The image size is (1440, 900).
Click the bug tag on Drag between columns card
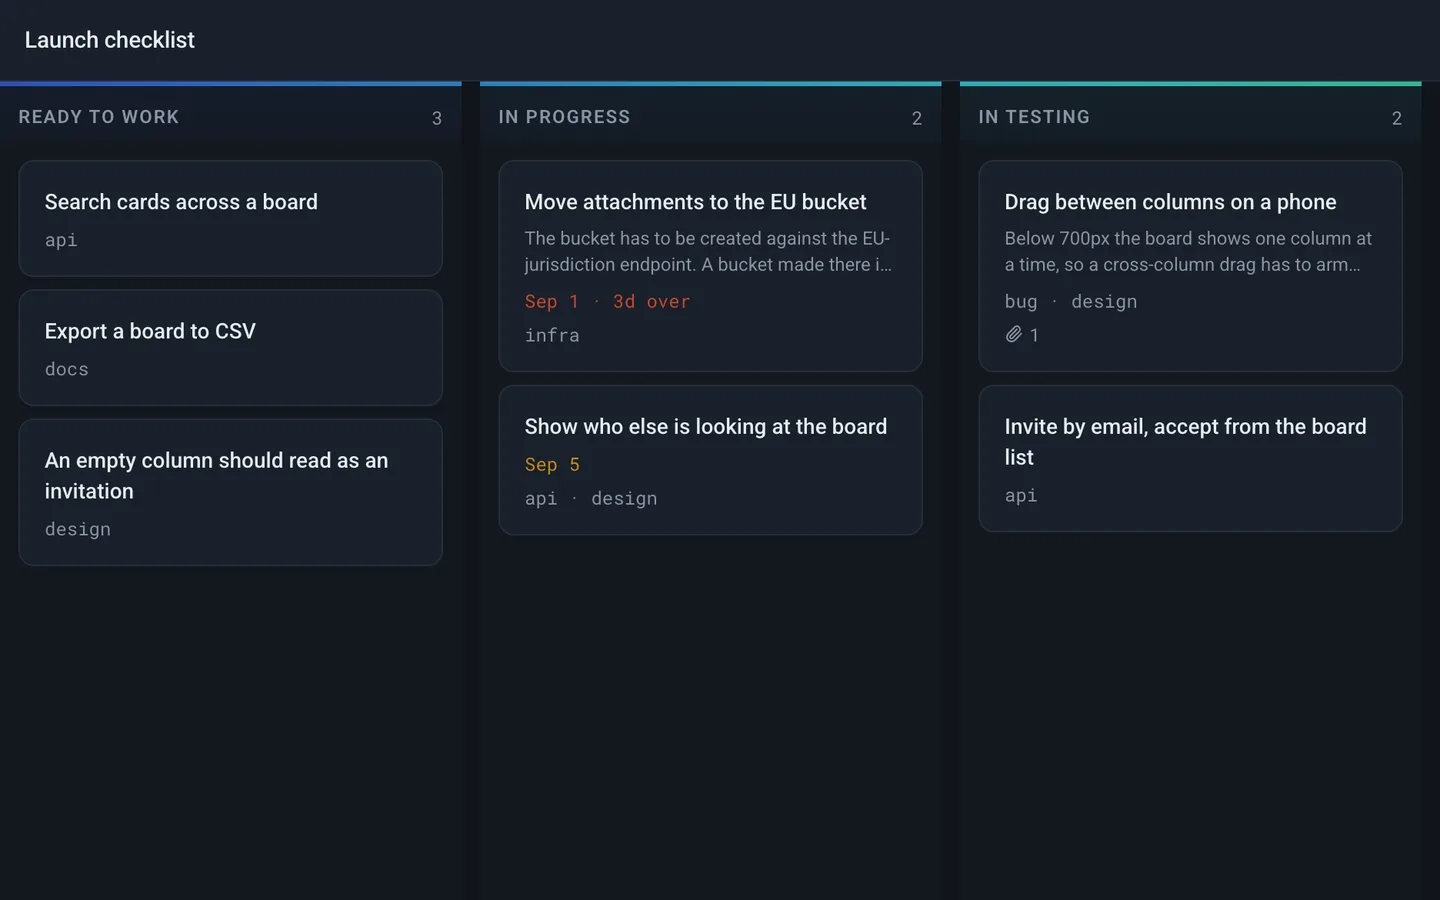point(1021,301)
